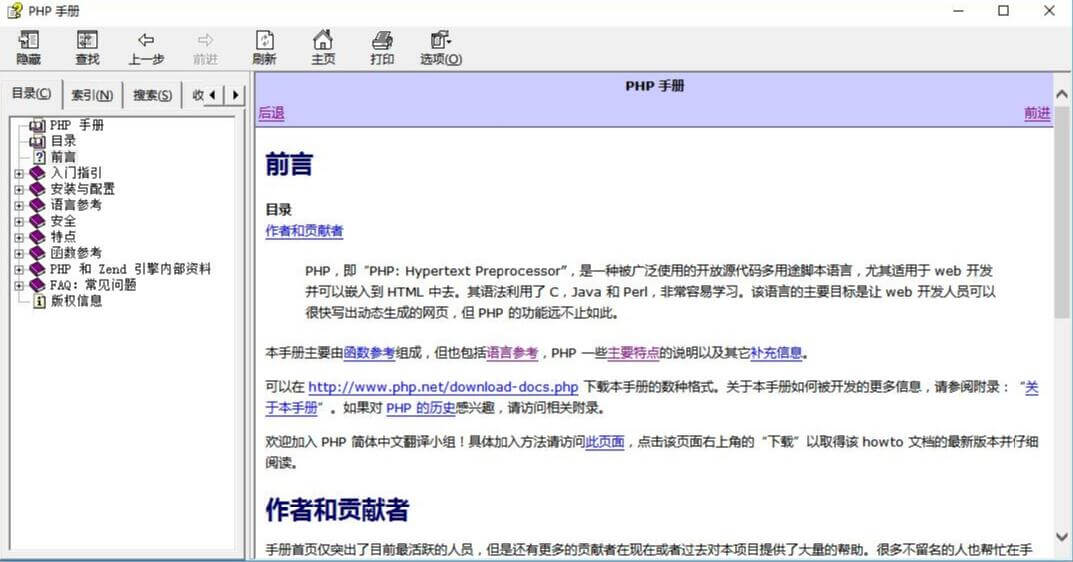Click the 后退 link in page header
This screenshot has height=562, width=1073.
pyautogui.click(x=271, y=113)
